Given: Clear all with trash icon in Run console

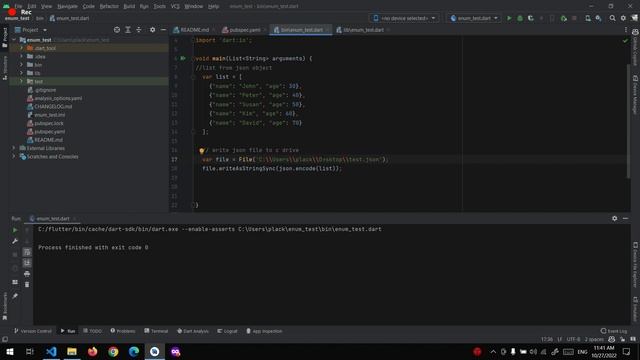Looking at the screenshot, I should click(27, 284).
